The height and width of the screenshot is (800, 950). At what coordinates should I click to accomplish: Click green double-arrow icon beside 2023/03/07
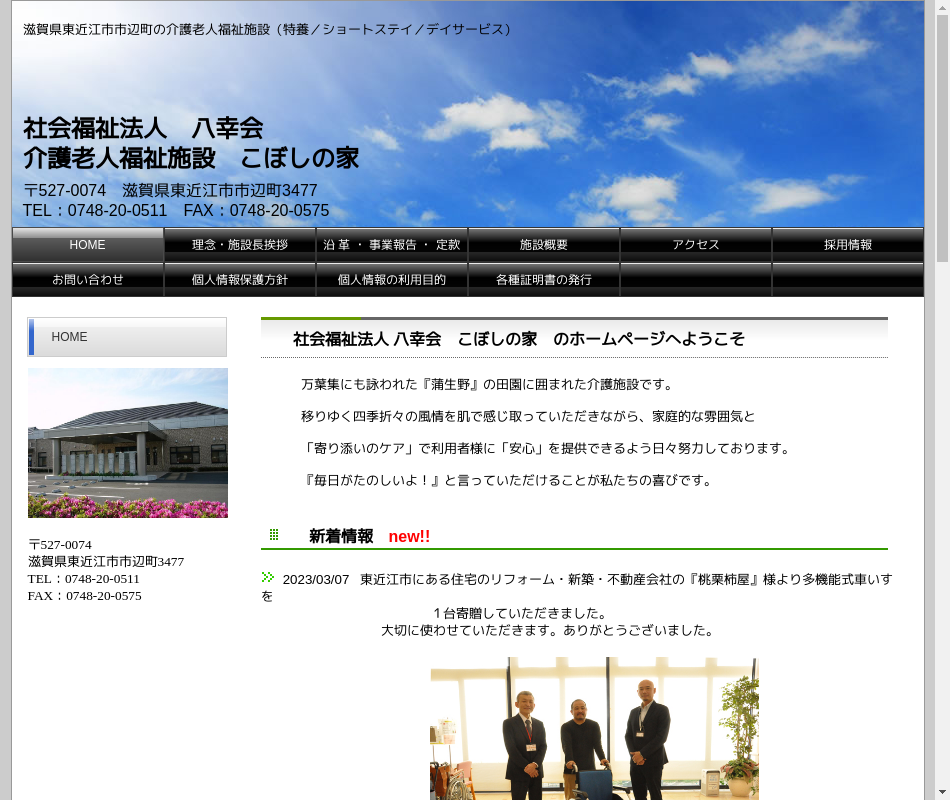268,577
